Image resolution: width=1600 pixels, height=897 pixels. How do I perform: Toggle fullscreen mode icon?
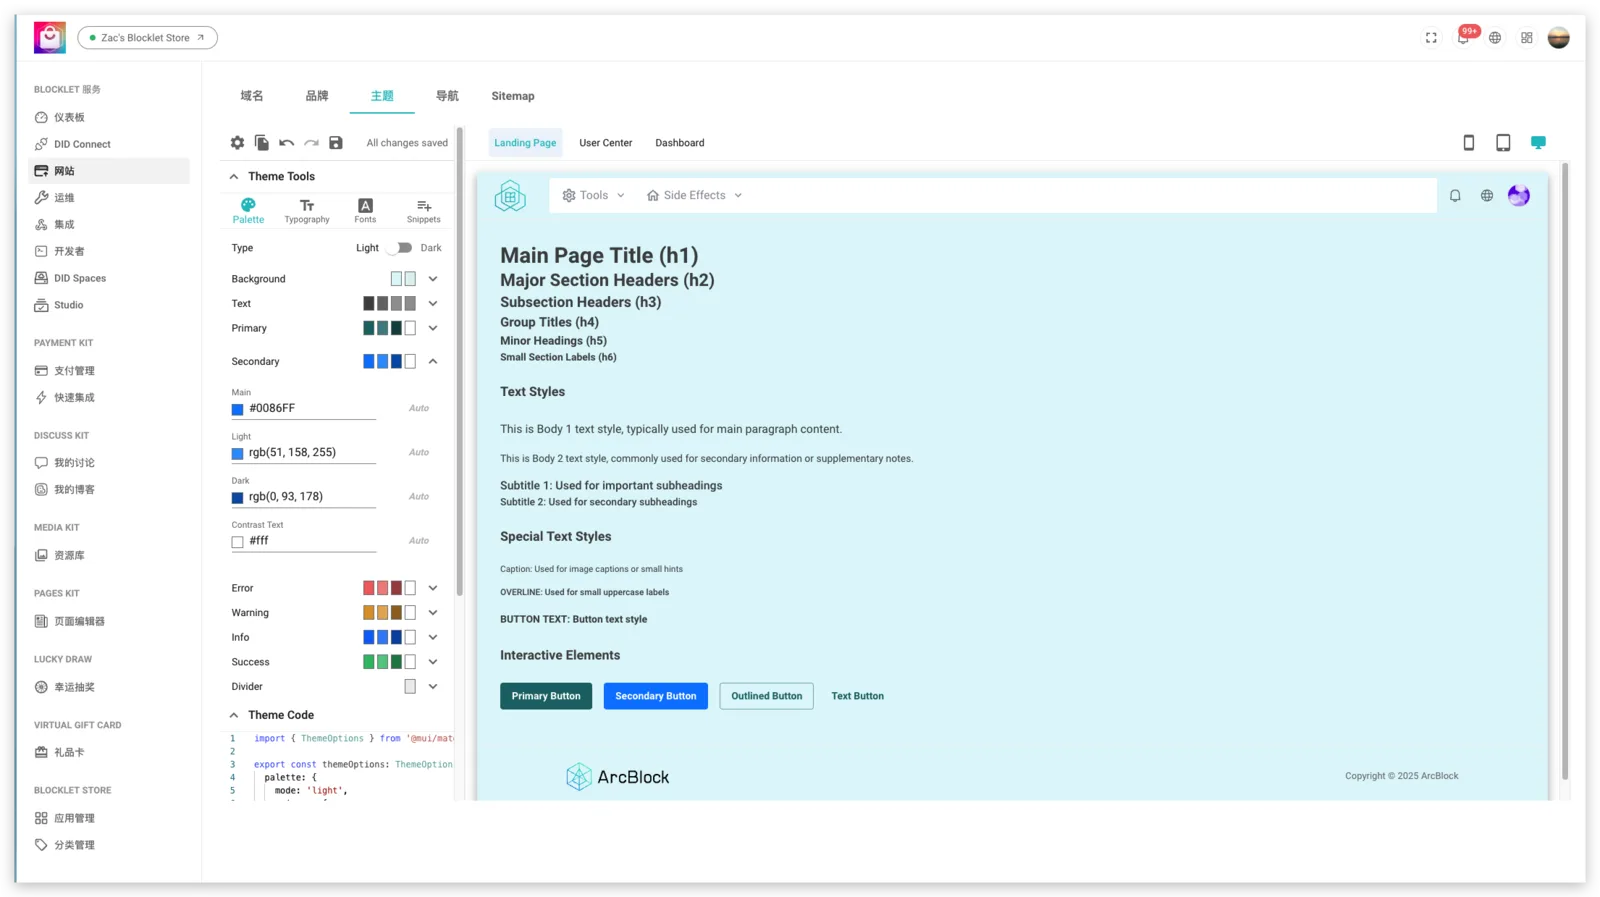[x=1431, y=38]
